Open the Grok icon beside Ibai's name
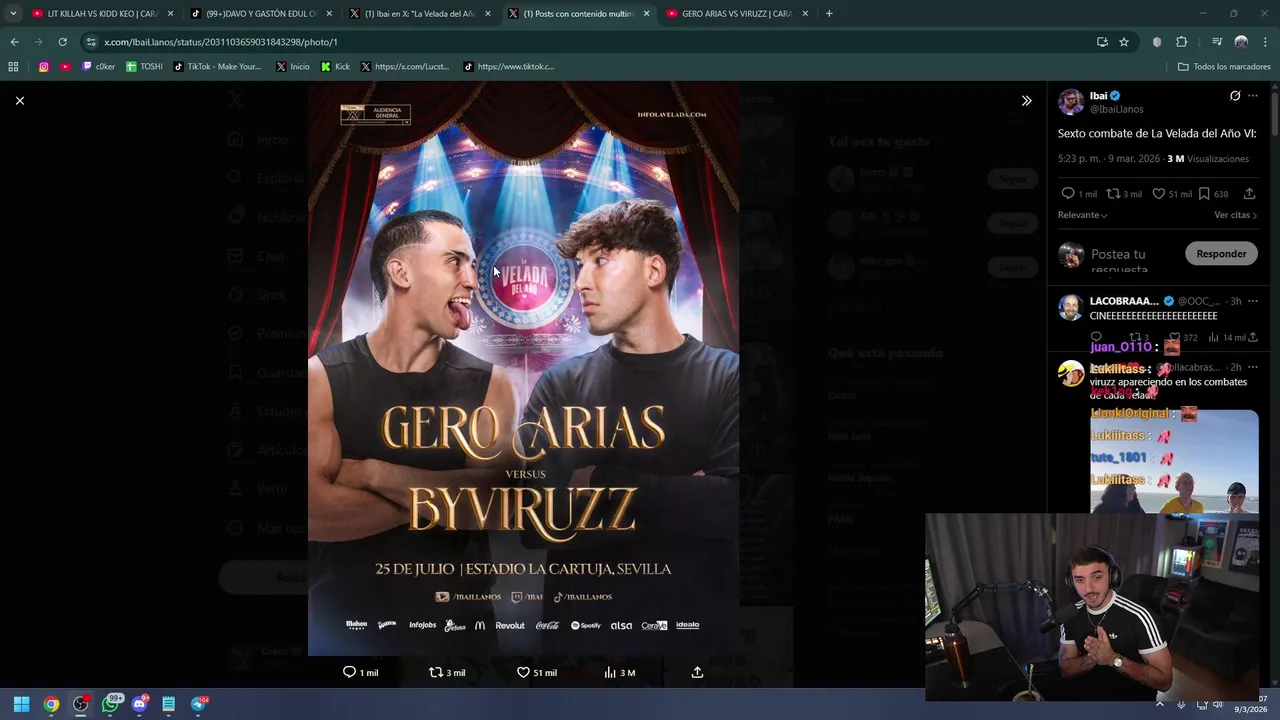Screen dimensions: 1280x720 pos(1235,96)
